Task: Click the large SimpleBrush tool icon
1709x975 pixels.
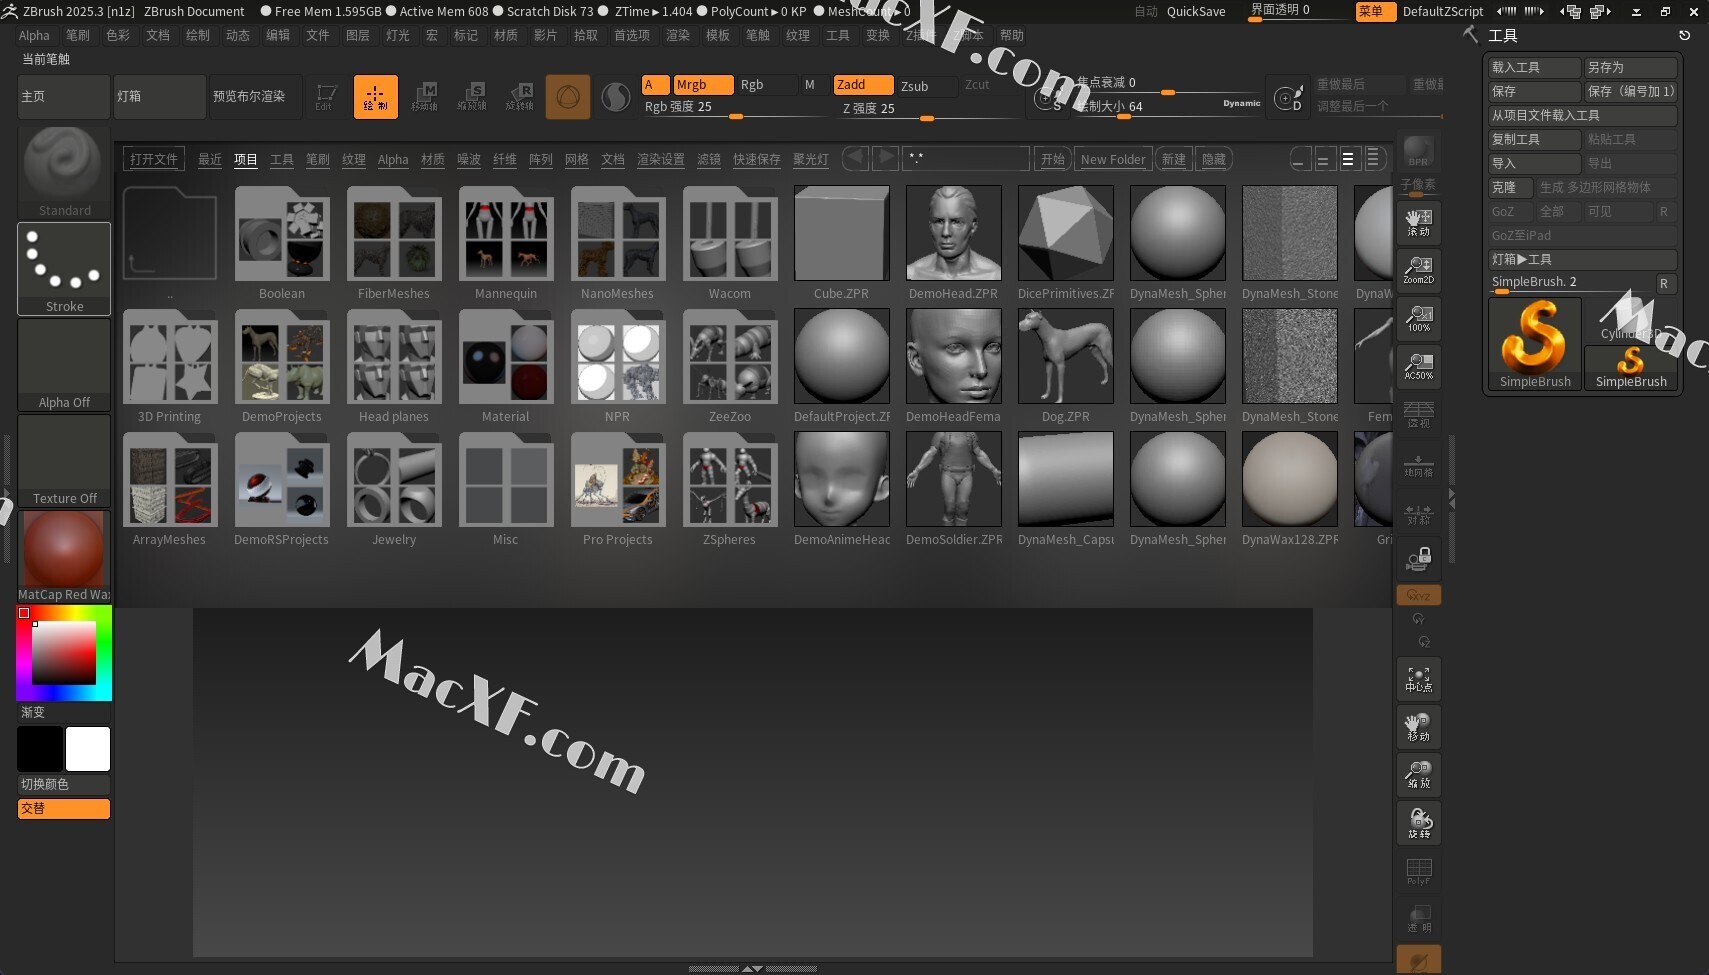Action: pos(1535,343)
